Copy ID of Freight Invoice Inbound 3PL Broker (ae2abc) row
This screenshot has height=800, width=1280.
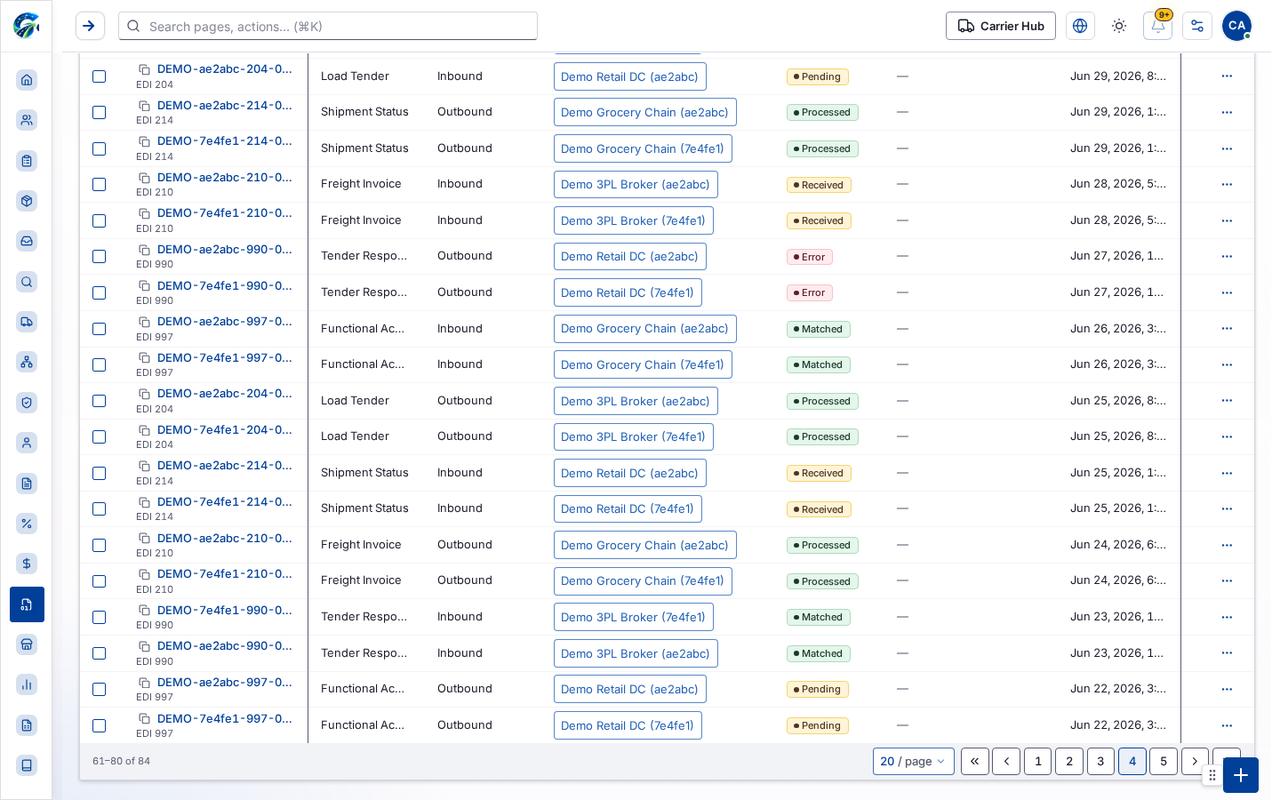144,178
